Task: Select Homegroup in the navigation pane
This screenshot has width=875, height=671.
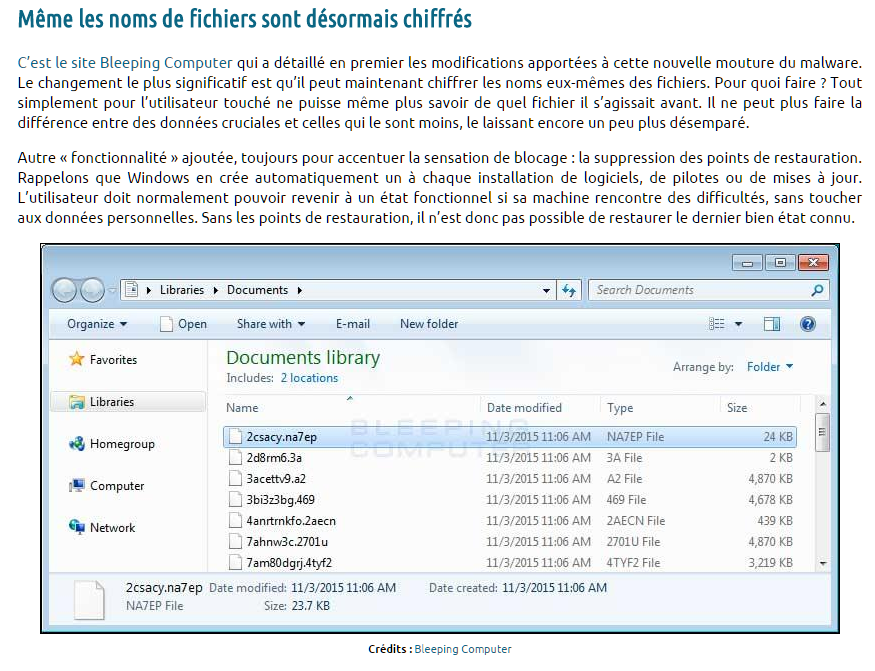Action: point(122,444)
